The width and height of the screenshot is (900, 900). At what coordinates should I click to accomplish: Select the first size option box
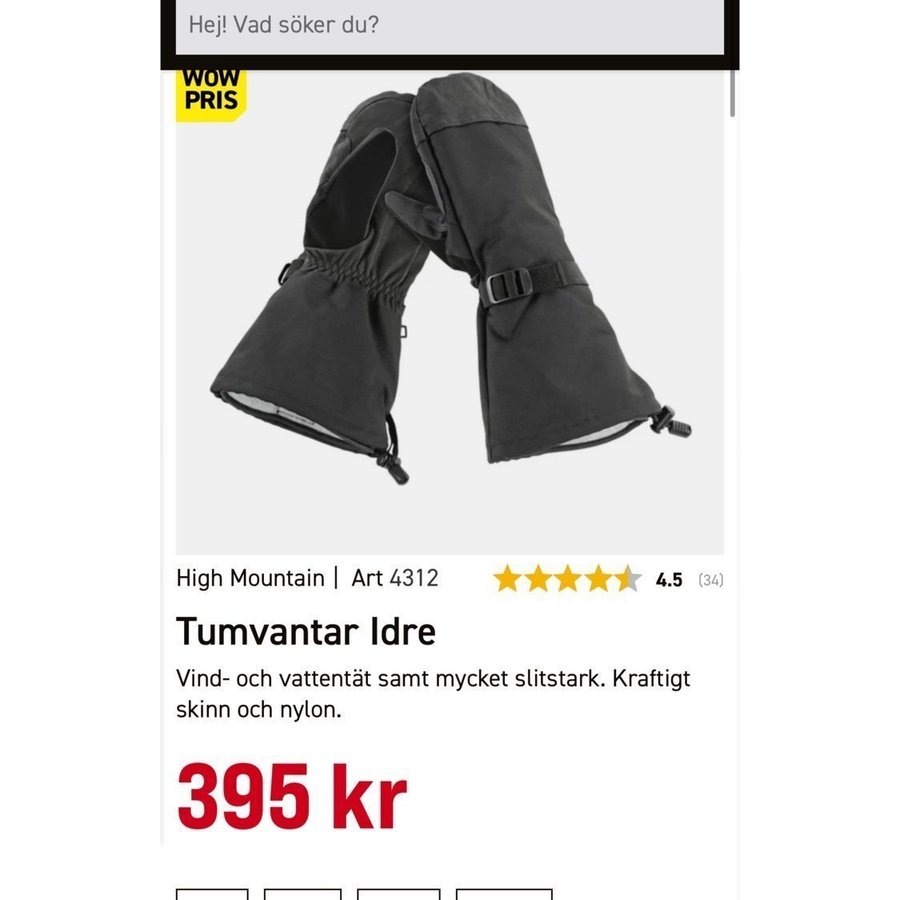click(x=212, y=894)
